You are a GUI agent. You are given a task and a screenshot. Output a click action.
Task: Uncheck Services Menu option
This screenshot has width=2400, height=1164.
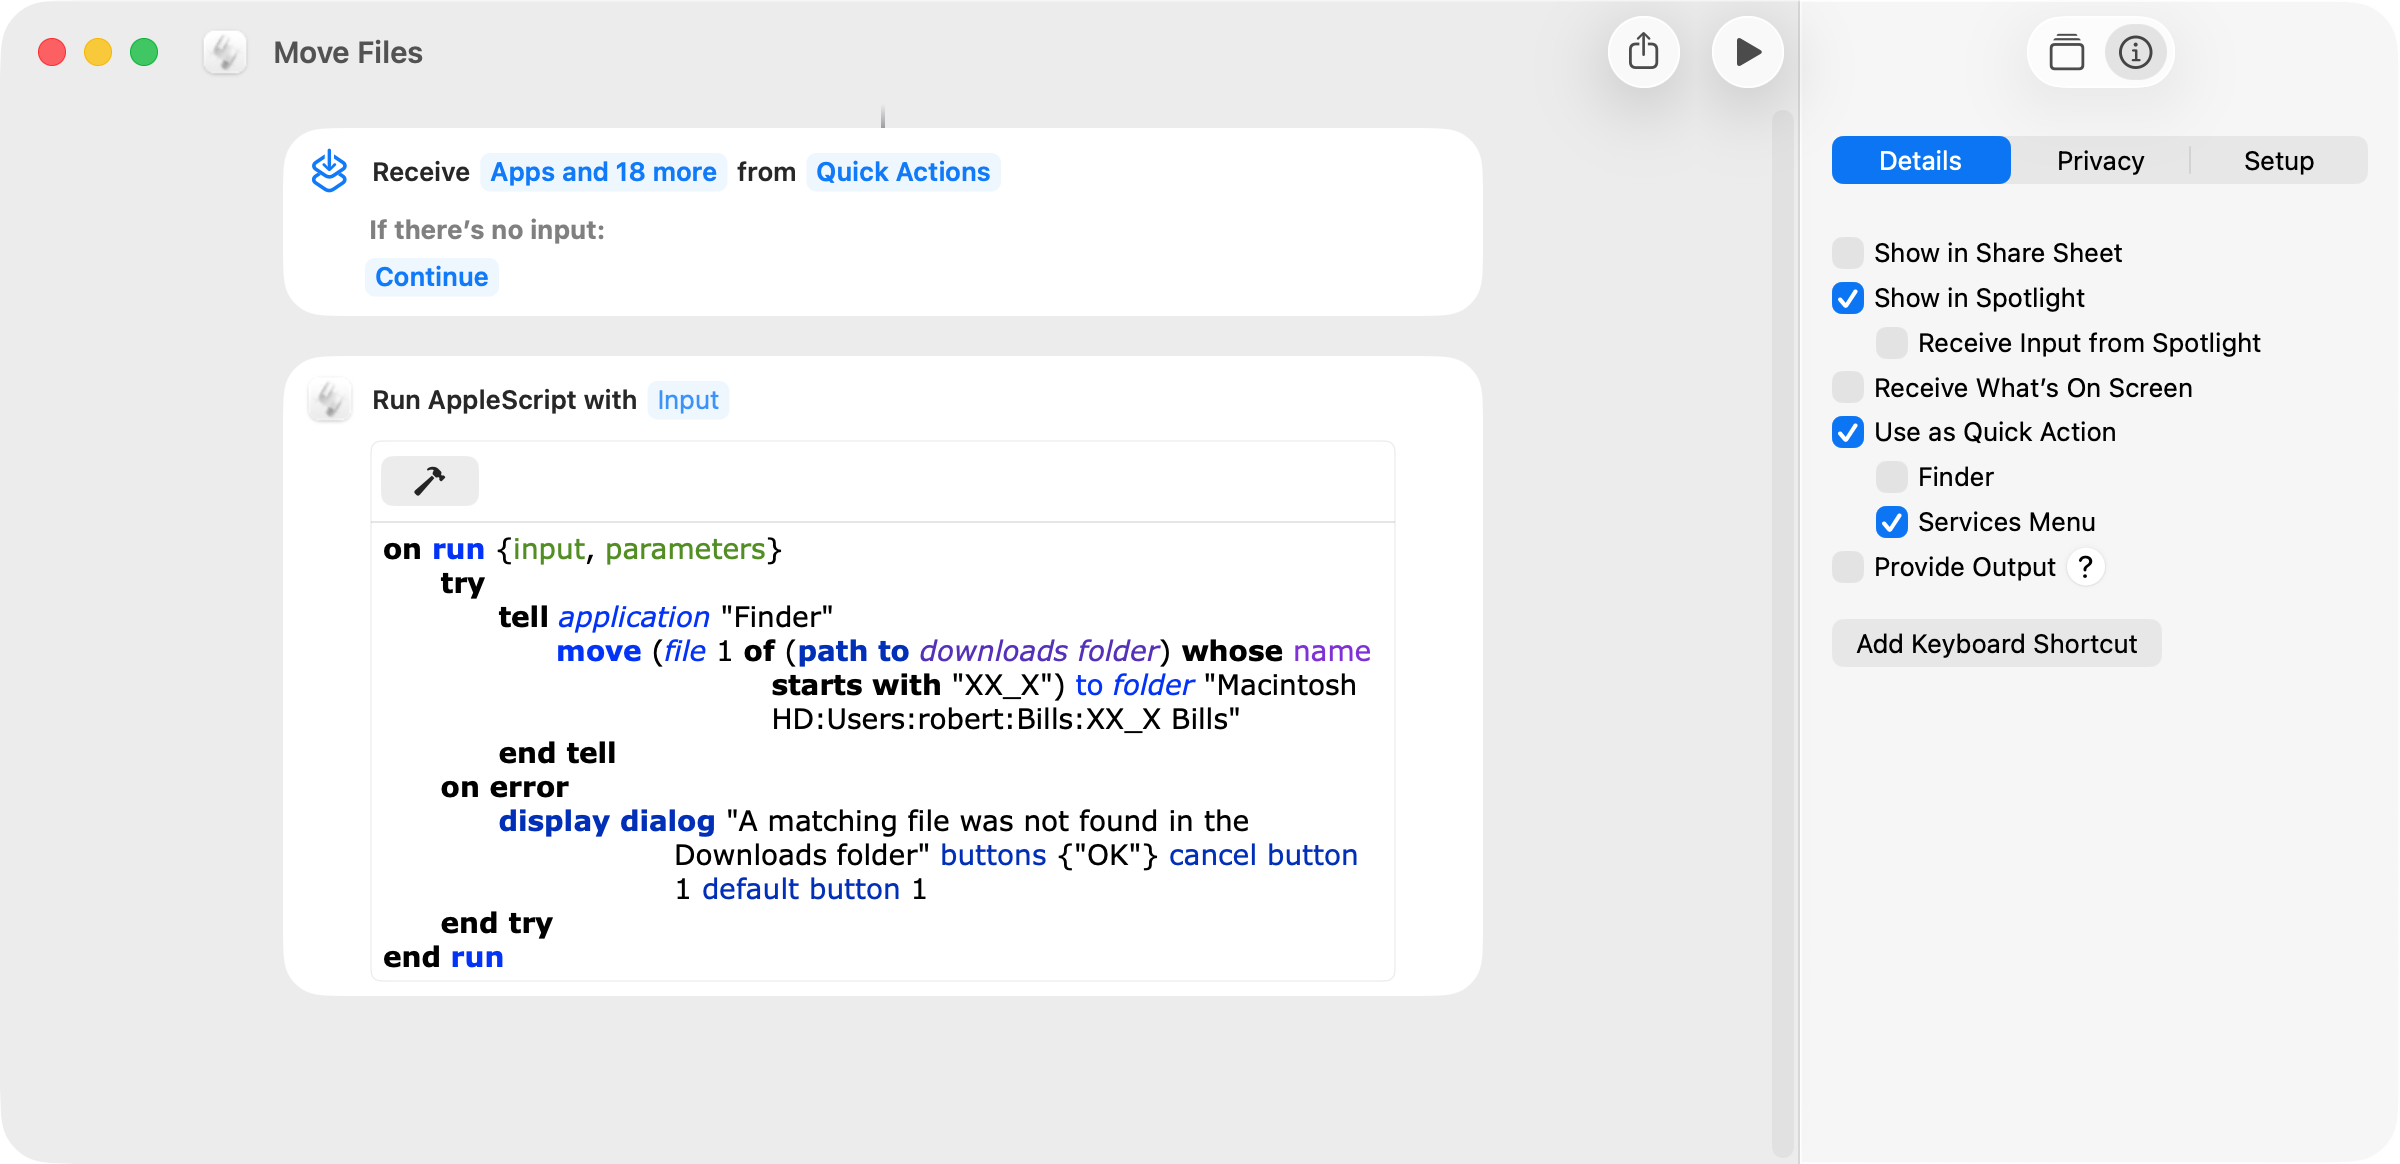coord(1891,522)
